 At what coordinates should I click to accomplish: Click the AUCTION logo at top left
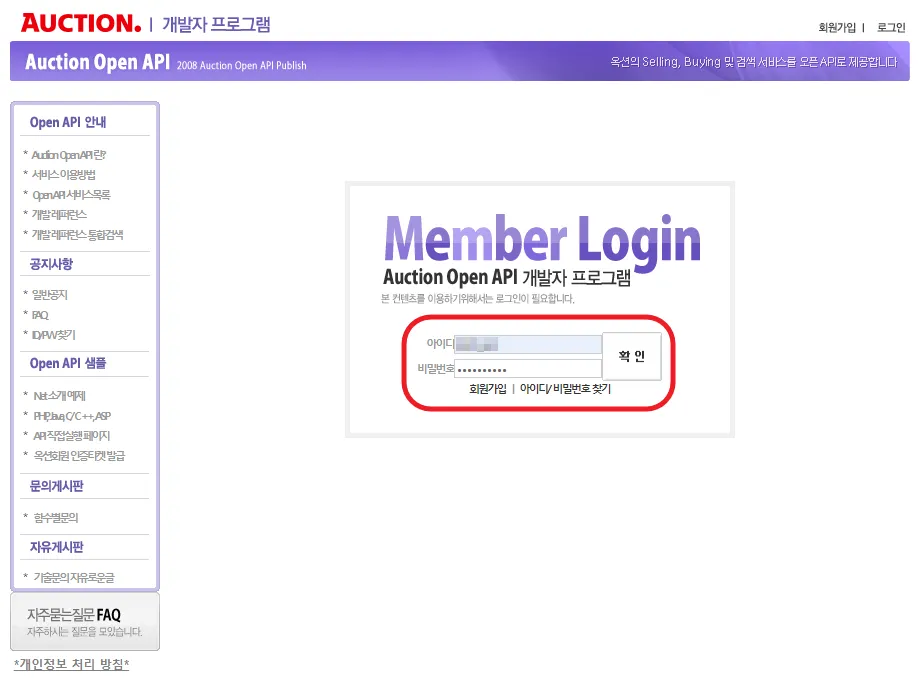coord(81,23)
